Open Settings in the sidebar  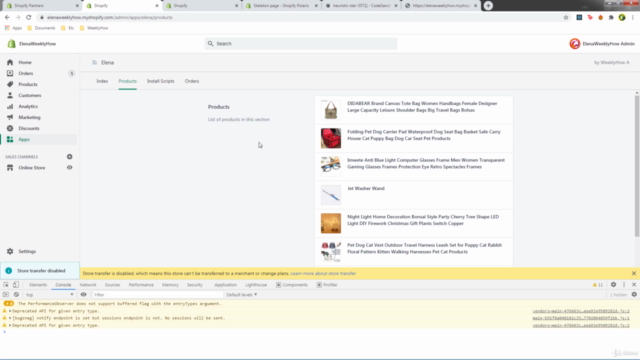(27, 251)
